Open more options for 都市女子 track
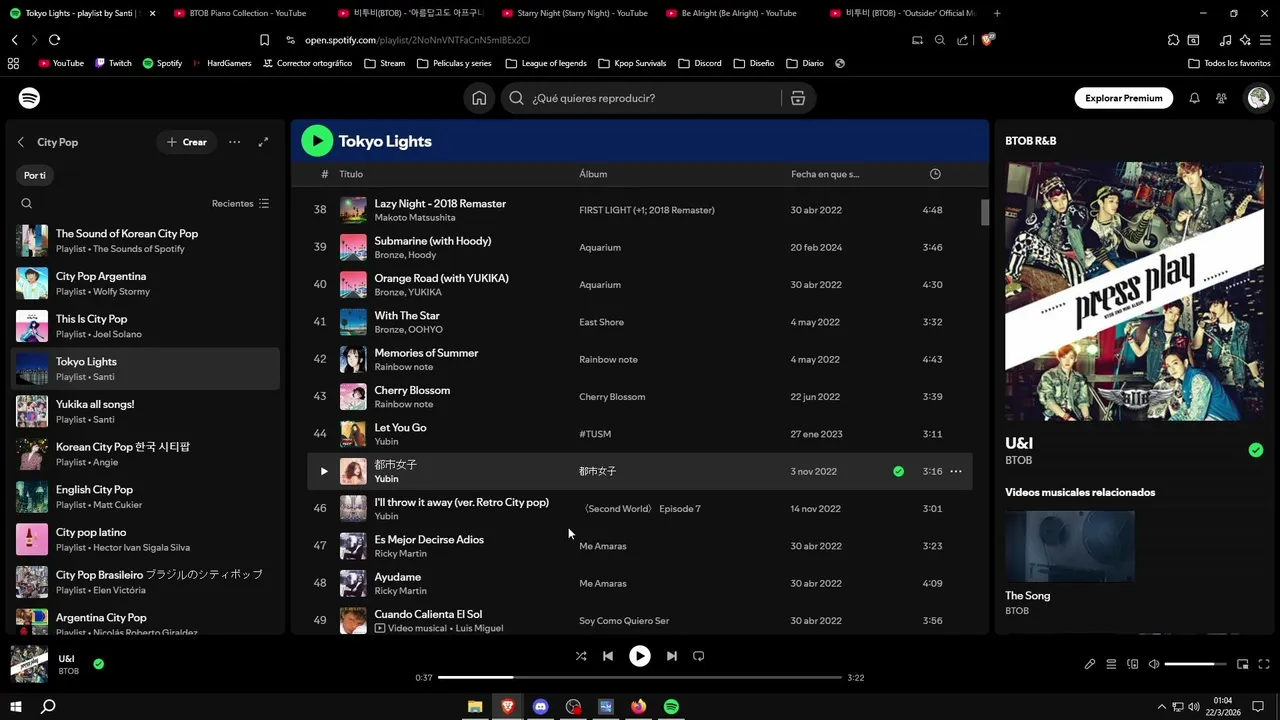Screen dimensions: 1280x720 (x=956, y=471)
